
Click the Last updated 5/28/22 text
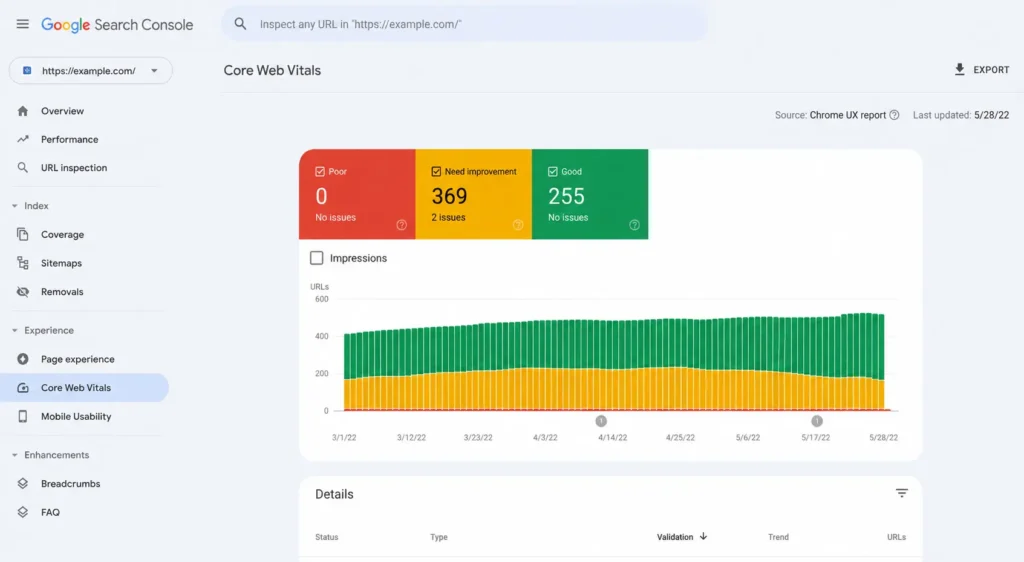pyautogui.click(x=961, y=115)
